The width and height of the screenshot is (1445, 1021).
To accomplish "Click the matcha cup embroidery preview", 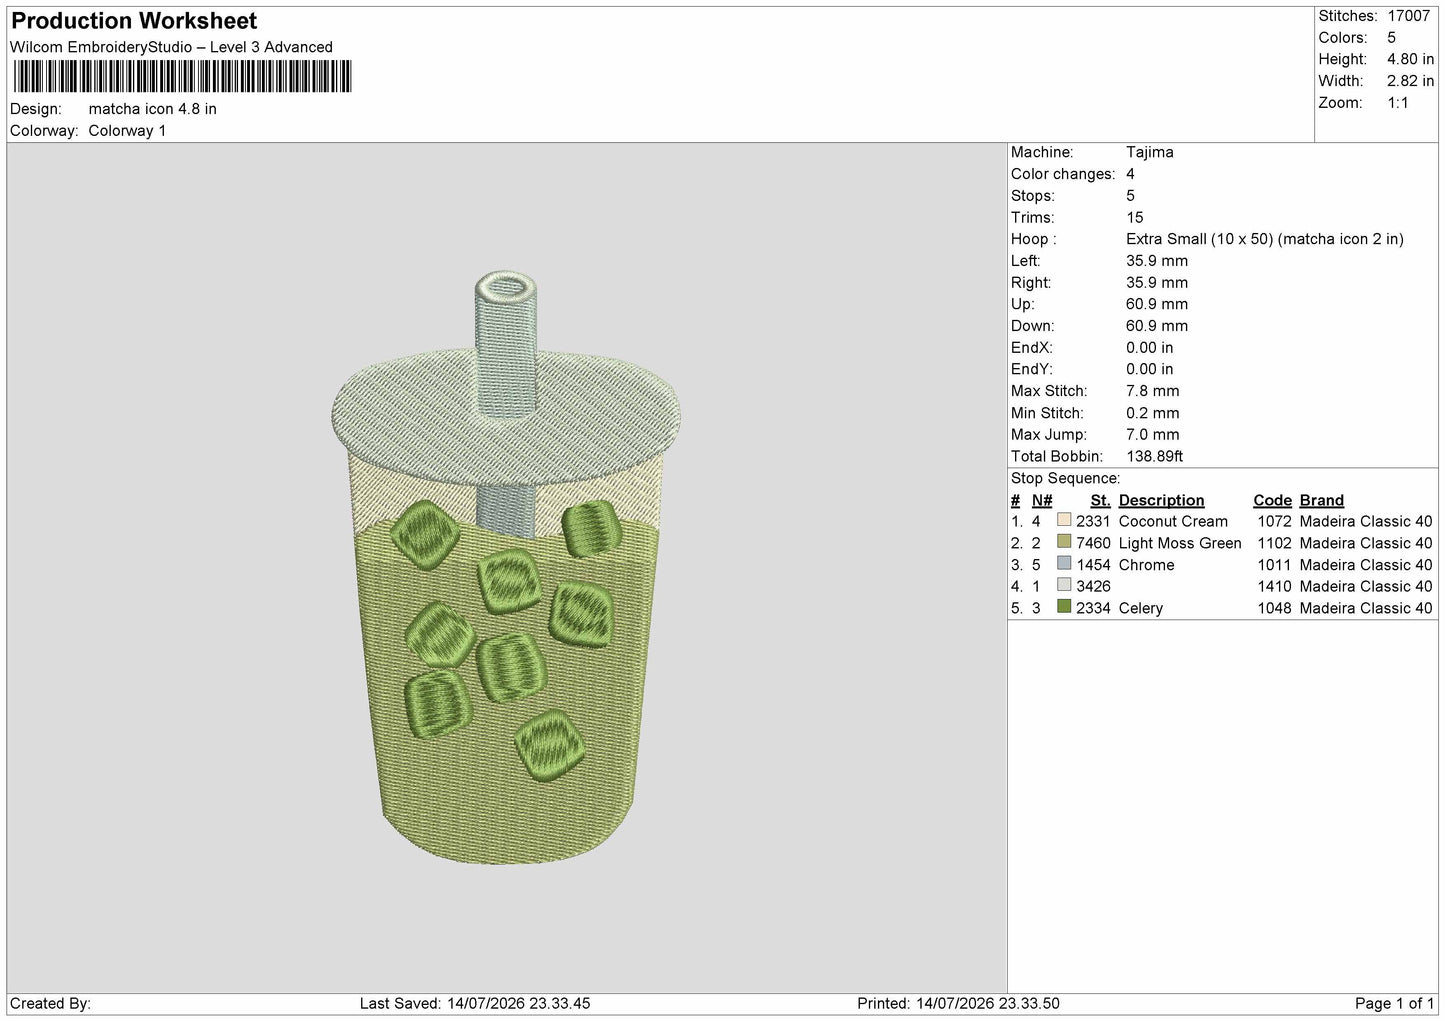I will (x=506, y=567).
